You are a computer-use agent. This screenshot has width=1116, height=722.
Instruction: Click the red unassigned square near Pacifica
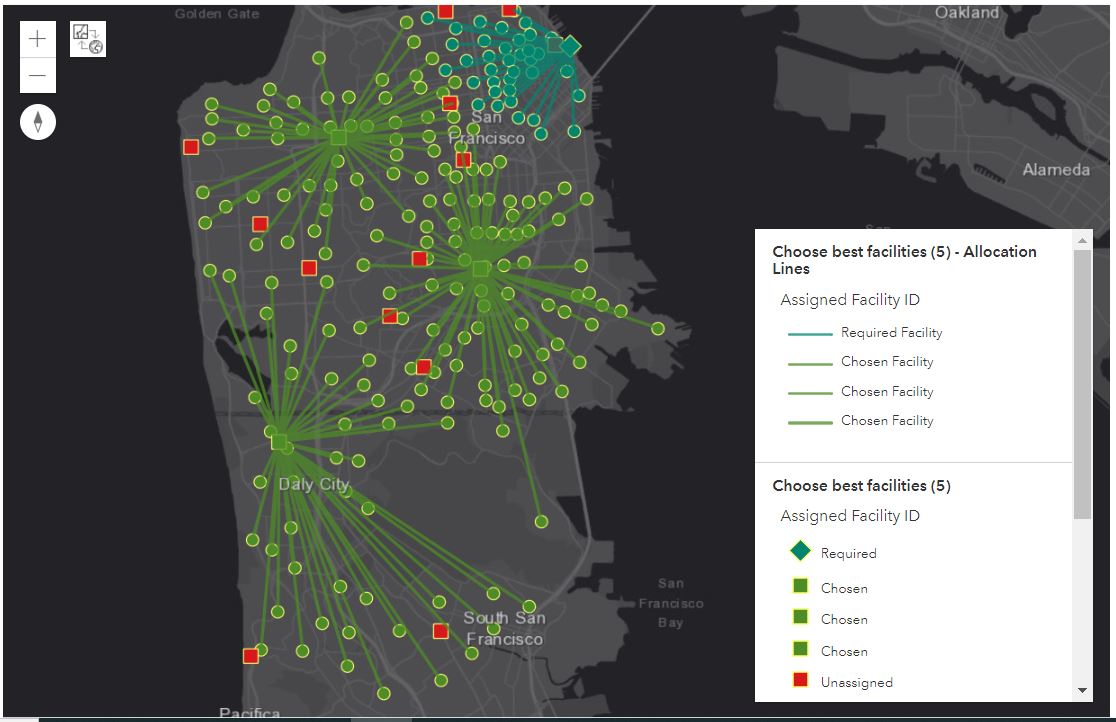click(x=250, y=656)
